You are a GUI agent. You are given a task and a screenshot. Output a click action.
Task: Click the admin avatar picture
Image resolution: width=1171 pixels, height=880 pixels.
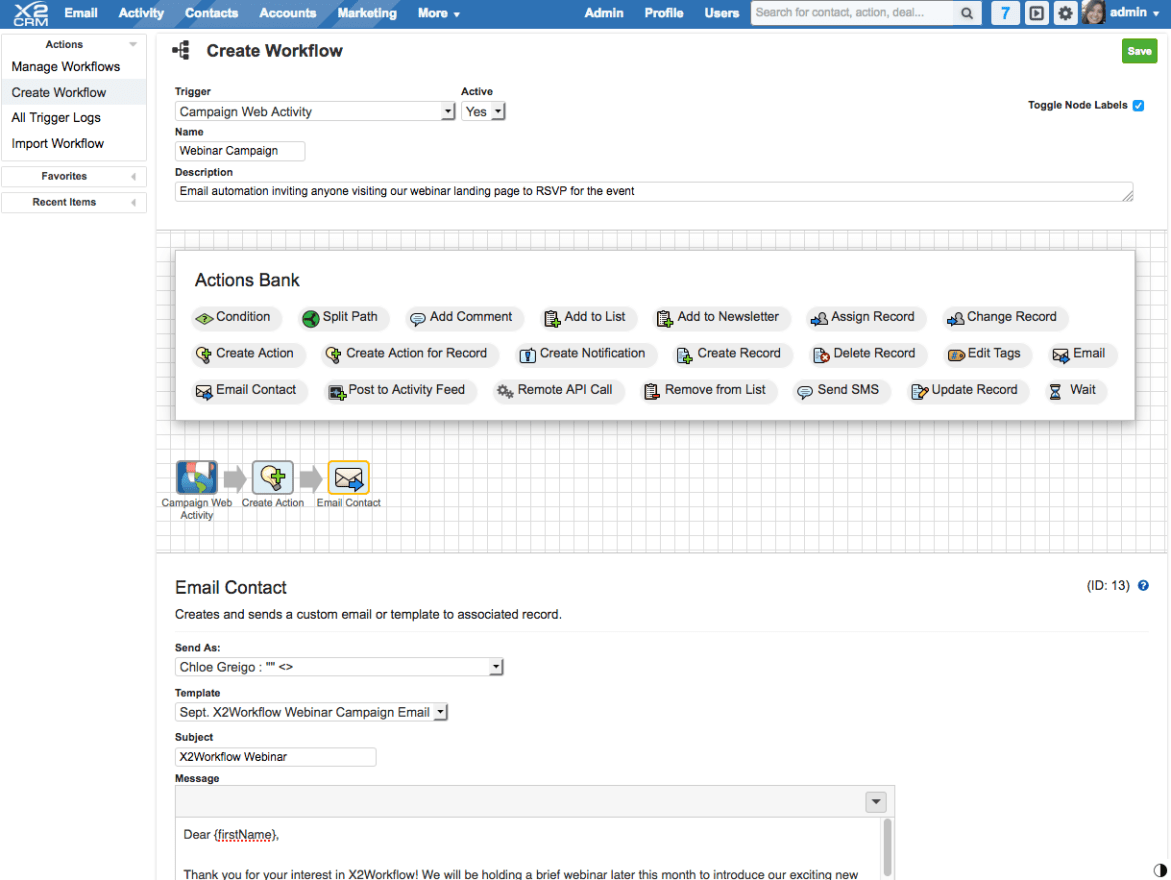[x=1093, y=13]
